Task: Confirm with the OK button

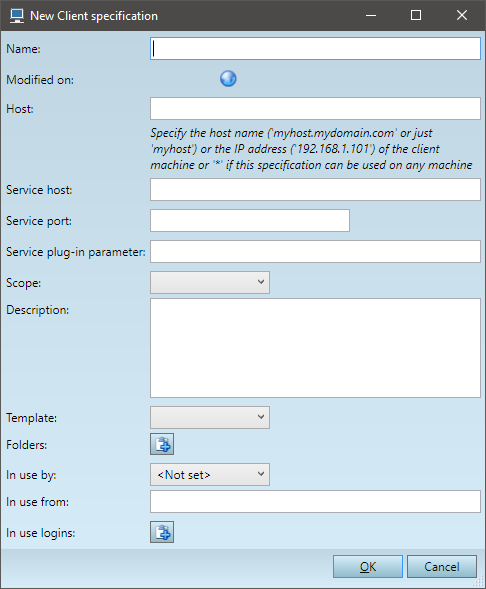Action: [x=368, y=566]
